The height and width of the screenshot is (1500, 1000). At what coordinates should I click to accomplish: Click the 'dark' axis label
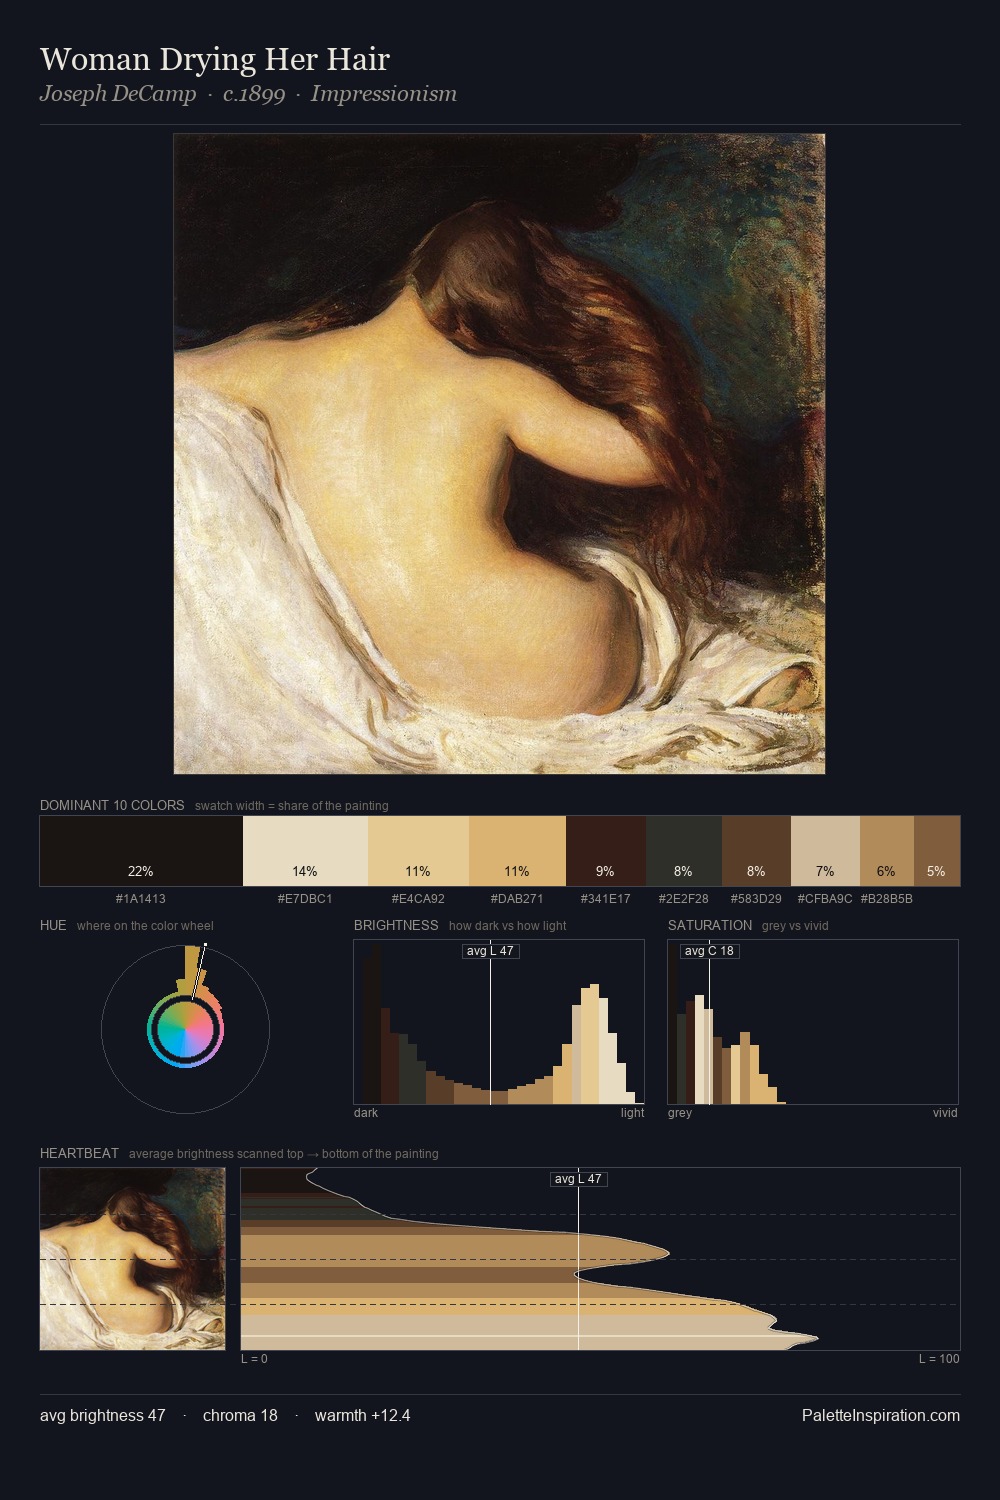tap(366, 1113)
